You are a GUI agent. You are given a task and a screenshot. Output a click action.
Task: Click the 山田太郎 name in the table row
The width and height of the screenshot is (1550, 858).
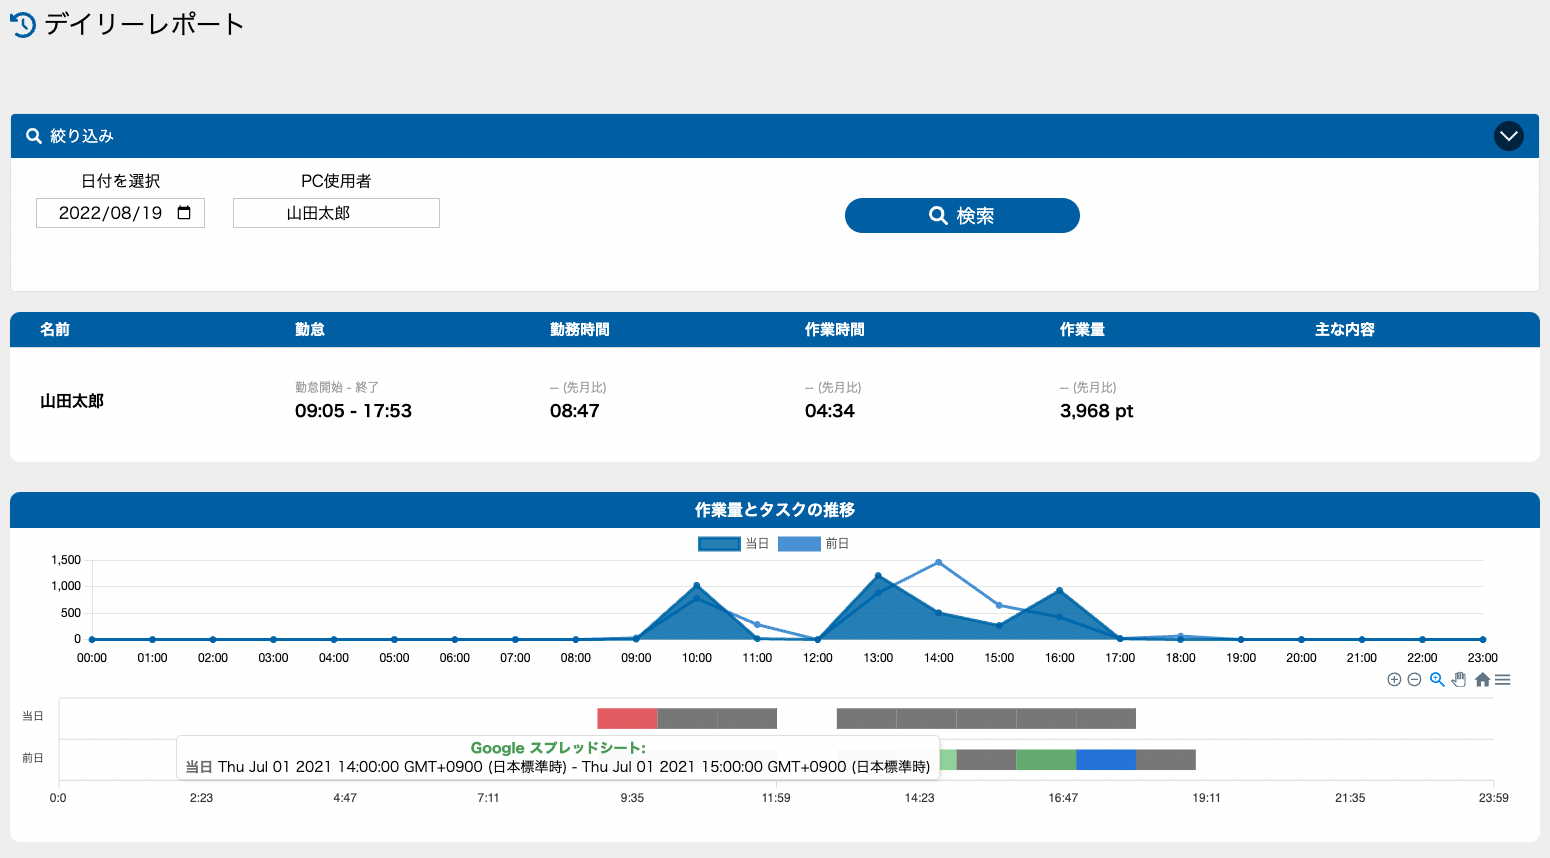pyautogui.click(x=72, y=401)
